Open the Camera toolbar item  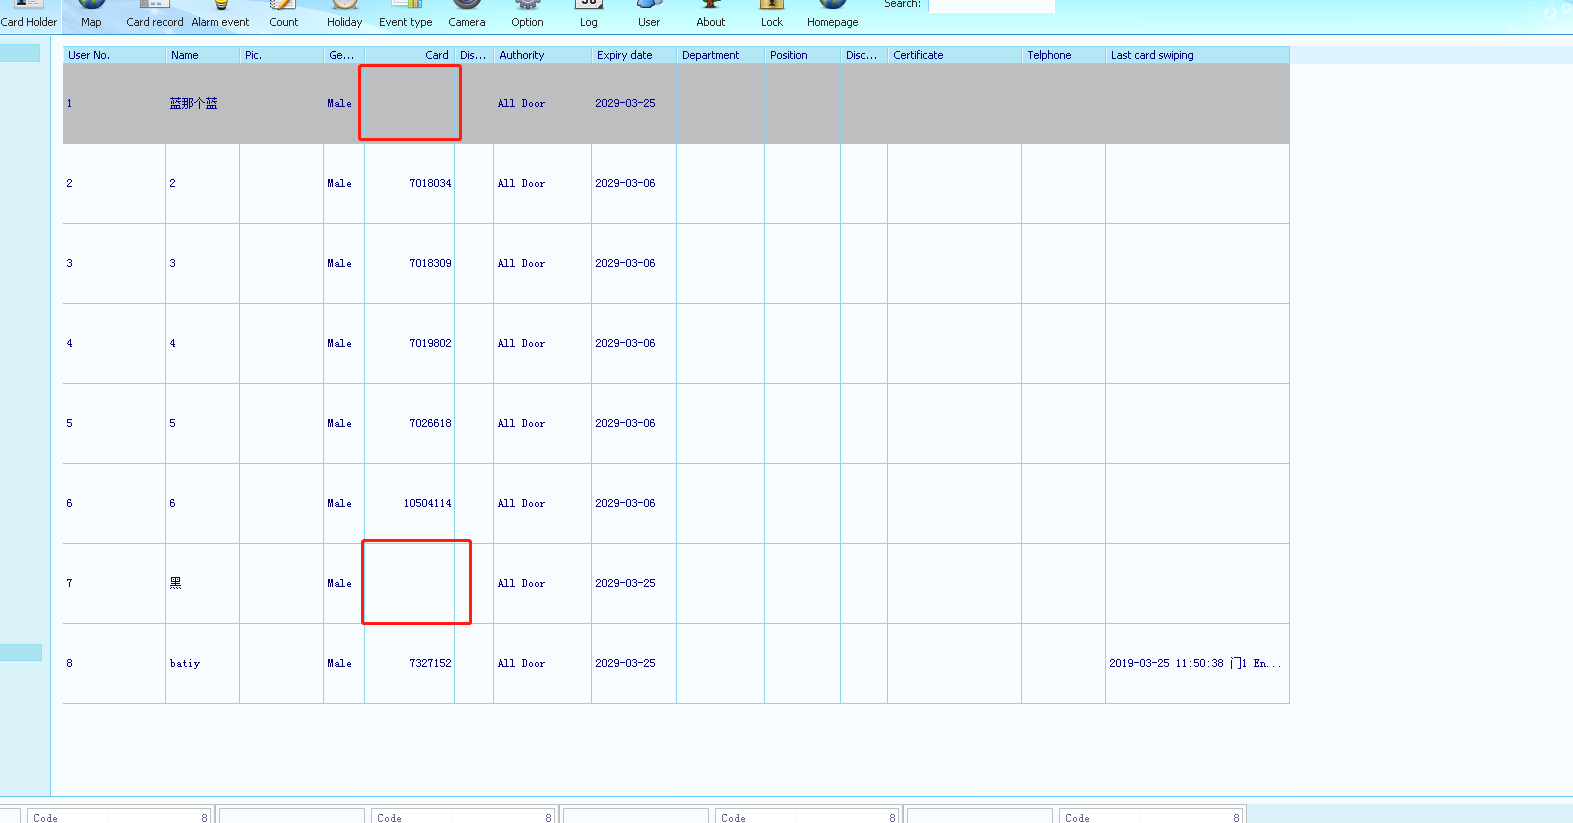467,14
